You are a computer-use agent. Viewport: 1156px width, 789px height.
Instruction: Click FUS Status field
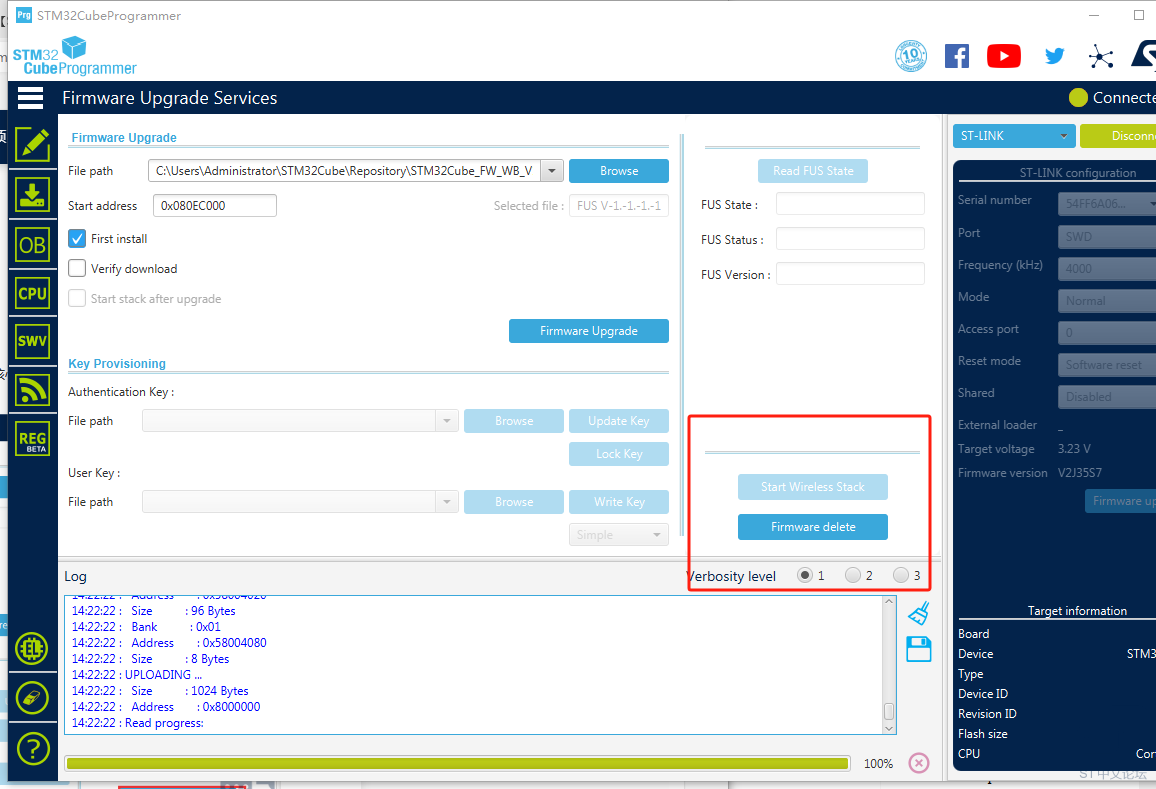[850, 239]
